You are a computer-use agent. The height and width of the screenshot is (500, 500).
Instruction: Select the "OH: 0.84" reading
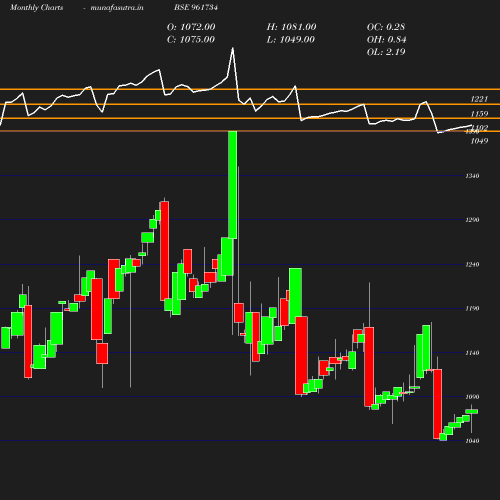[x=387, y=40]
